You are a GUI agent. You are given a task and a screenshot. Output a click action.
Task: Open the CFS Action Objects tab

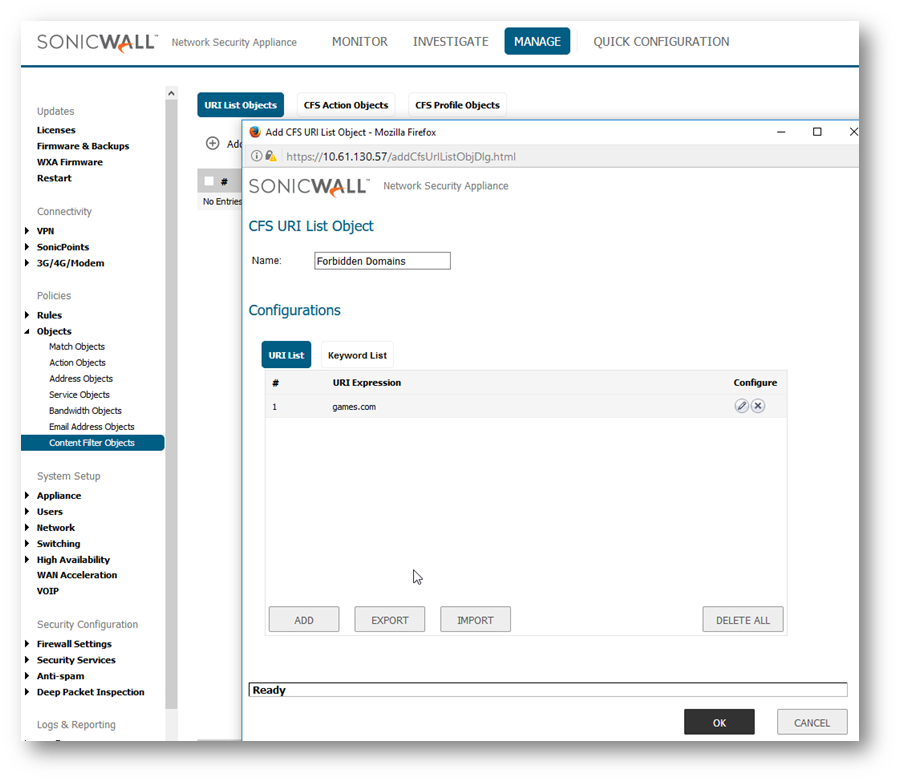346,105
